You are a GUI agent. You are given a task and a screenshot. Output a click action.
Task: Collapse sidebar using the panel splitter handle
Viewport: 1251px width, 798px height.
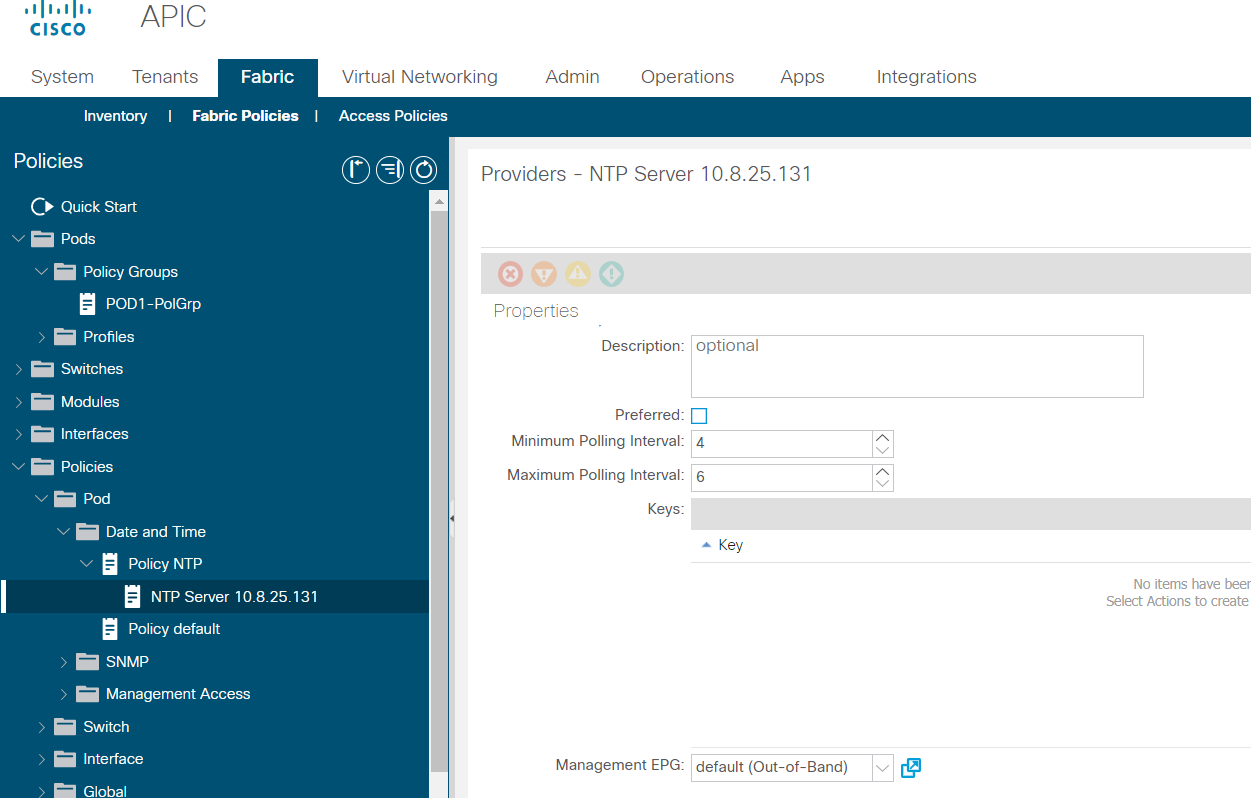click(452, 519)
